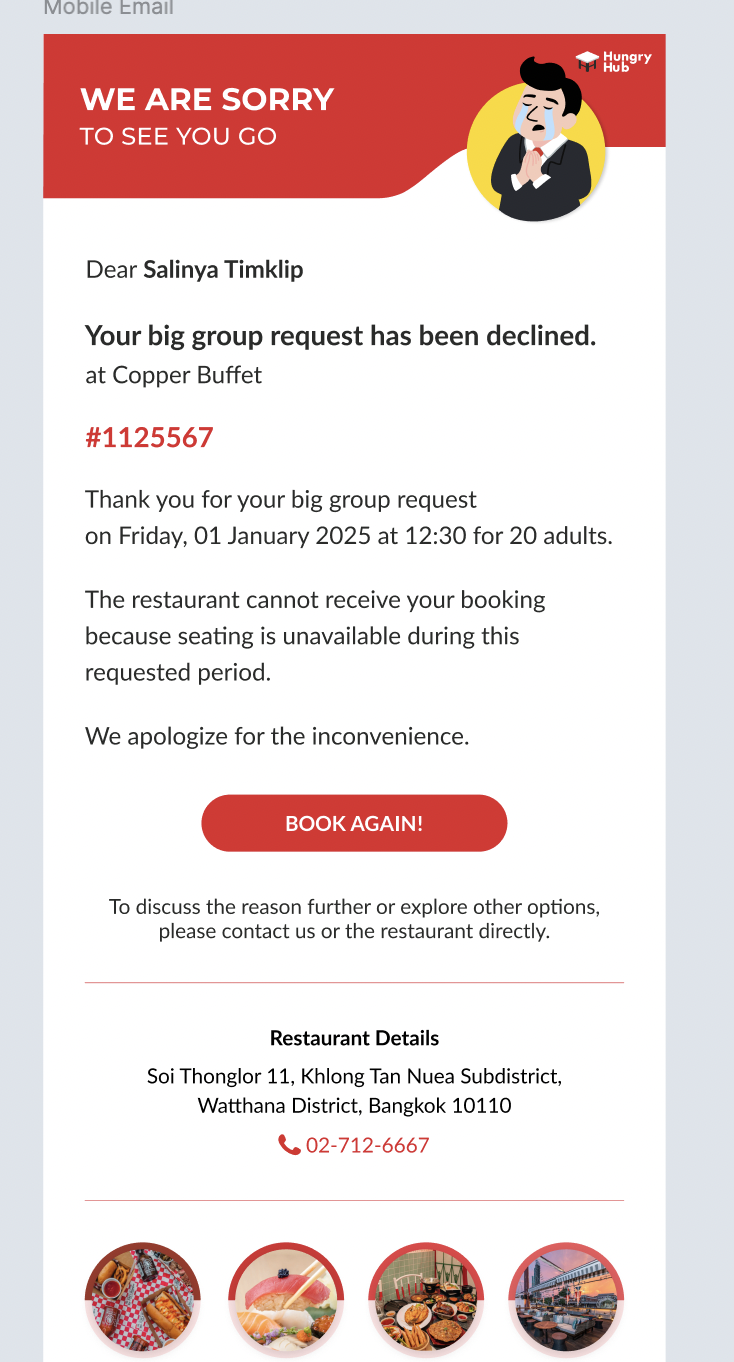Click the Copper Buffet restaurant name
The height and width of the screenshot is (1362, 734).
click(187, 375)
